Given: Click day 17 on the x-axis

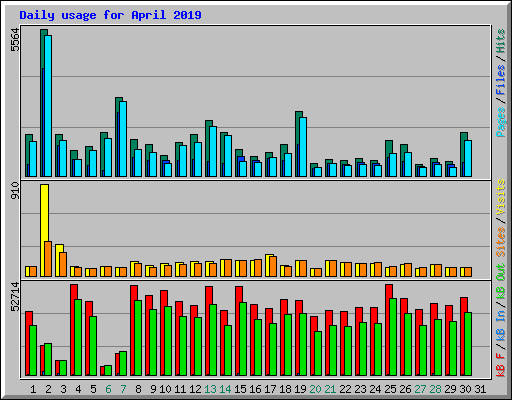Looking at the screenshot, I should (270, 389).
